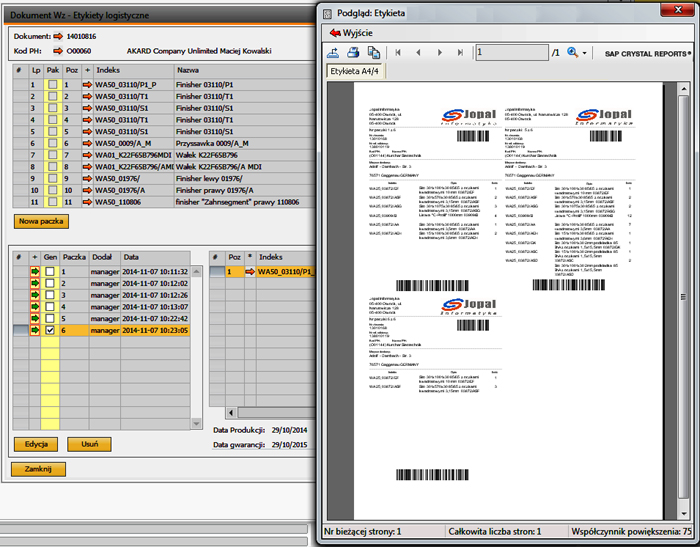Open link arrow for WA50_03110/P1_P row
This screenshot has width=700, height=547.
pyautogui.click(x=87, y=84)
